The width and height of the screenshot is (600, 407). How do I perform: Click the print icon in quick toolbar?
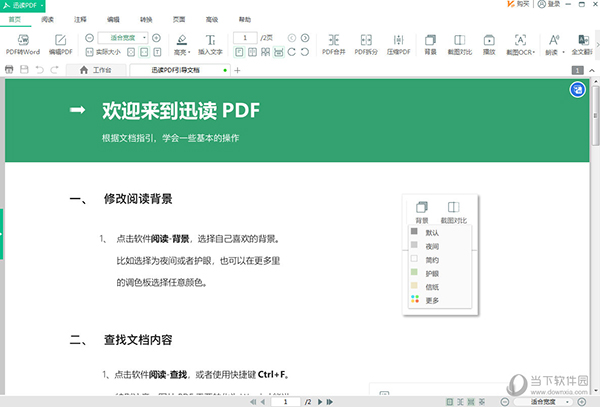pos(9,69)
